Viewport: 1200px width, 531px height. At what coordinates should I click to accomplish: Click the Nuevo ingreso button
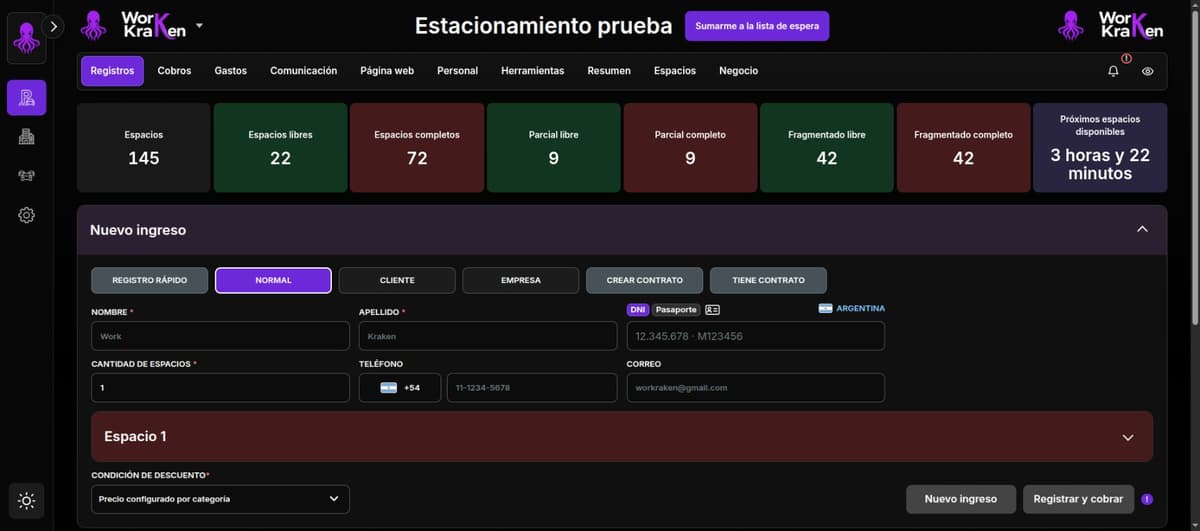click(961, 499)
